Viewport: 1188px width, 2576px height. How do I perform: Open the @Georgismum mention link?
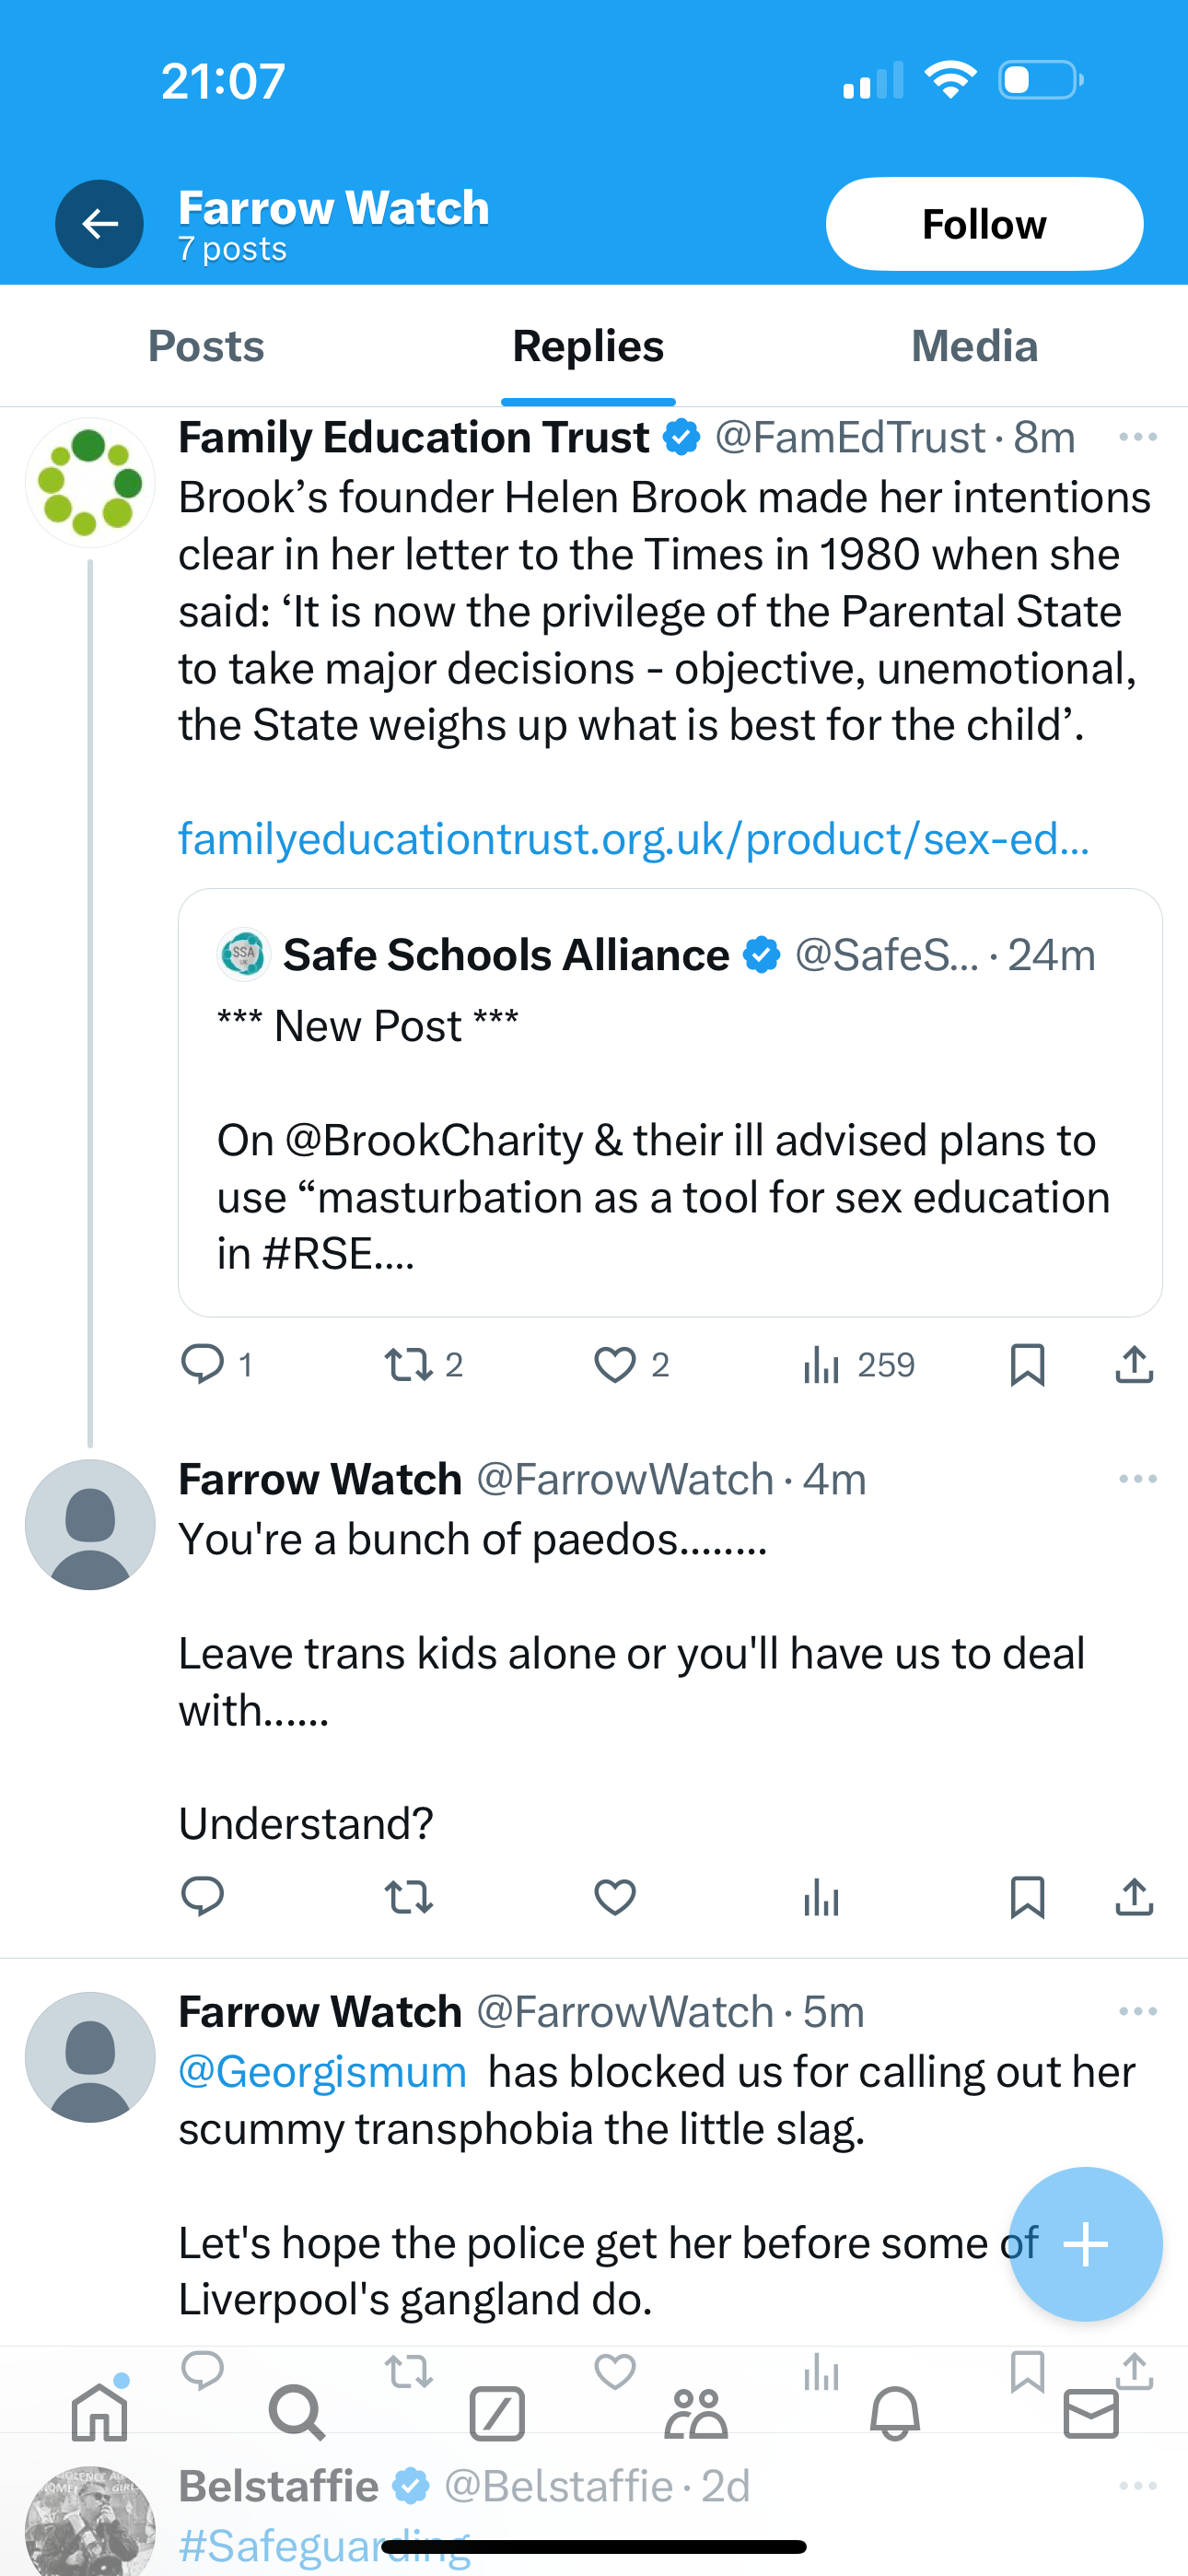click(322, 2072)
